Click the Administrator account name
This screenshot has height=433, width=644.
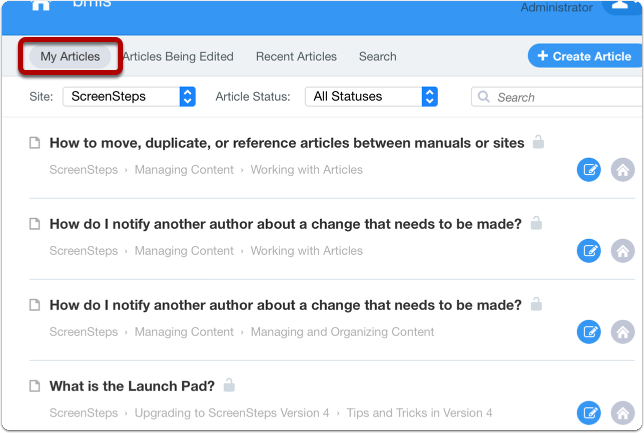pos(557,7)
